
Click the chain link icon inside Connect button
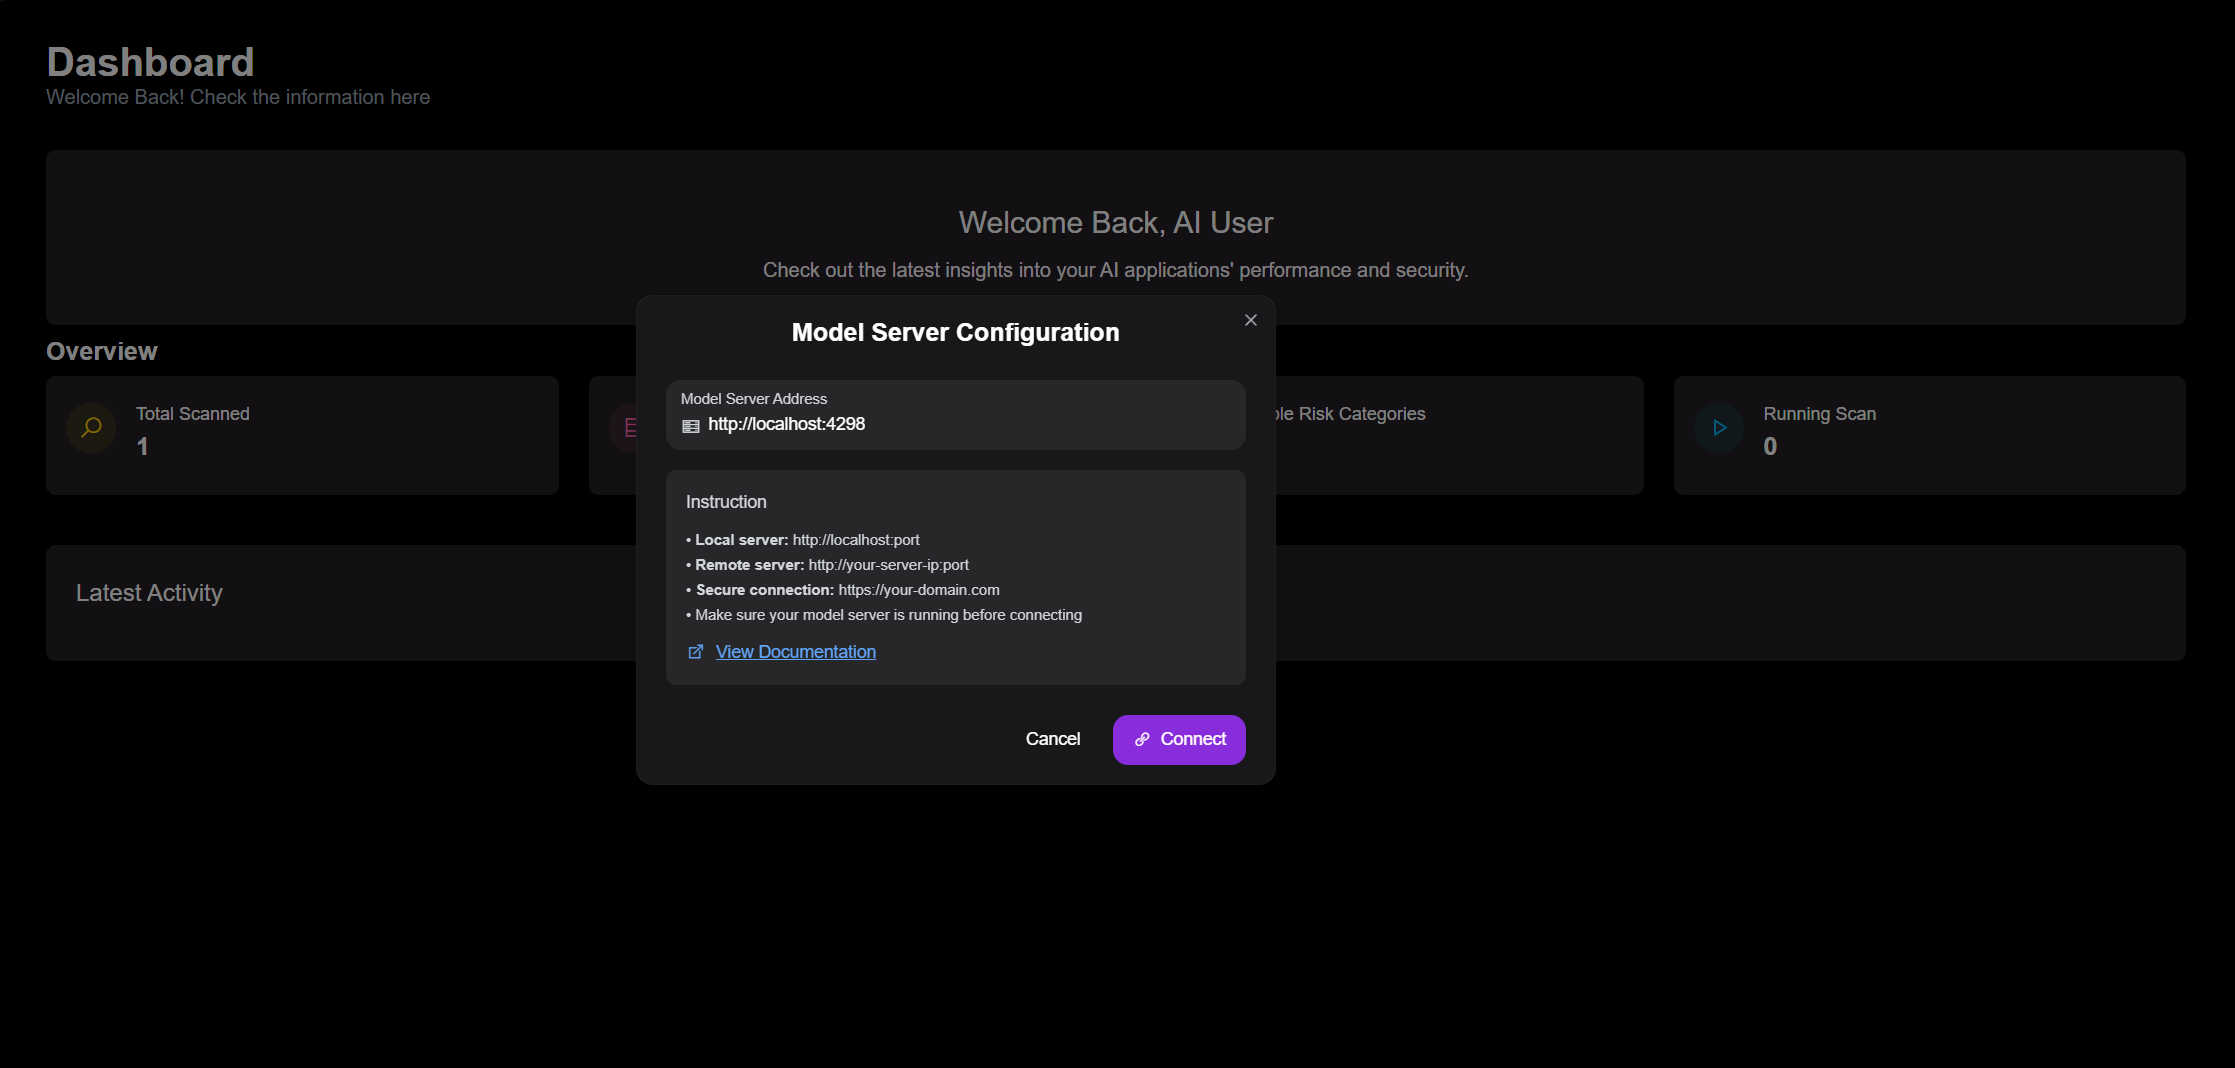click(1142, 740)
